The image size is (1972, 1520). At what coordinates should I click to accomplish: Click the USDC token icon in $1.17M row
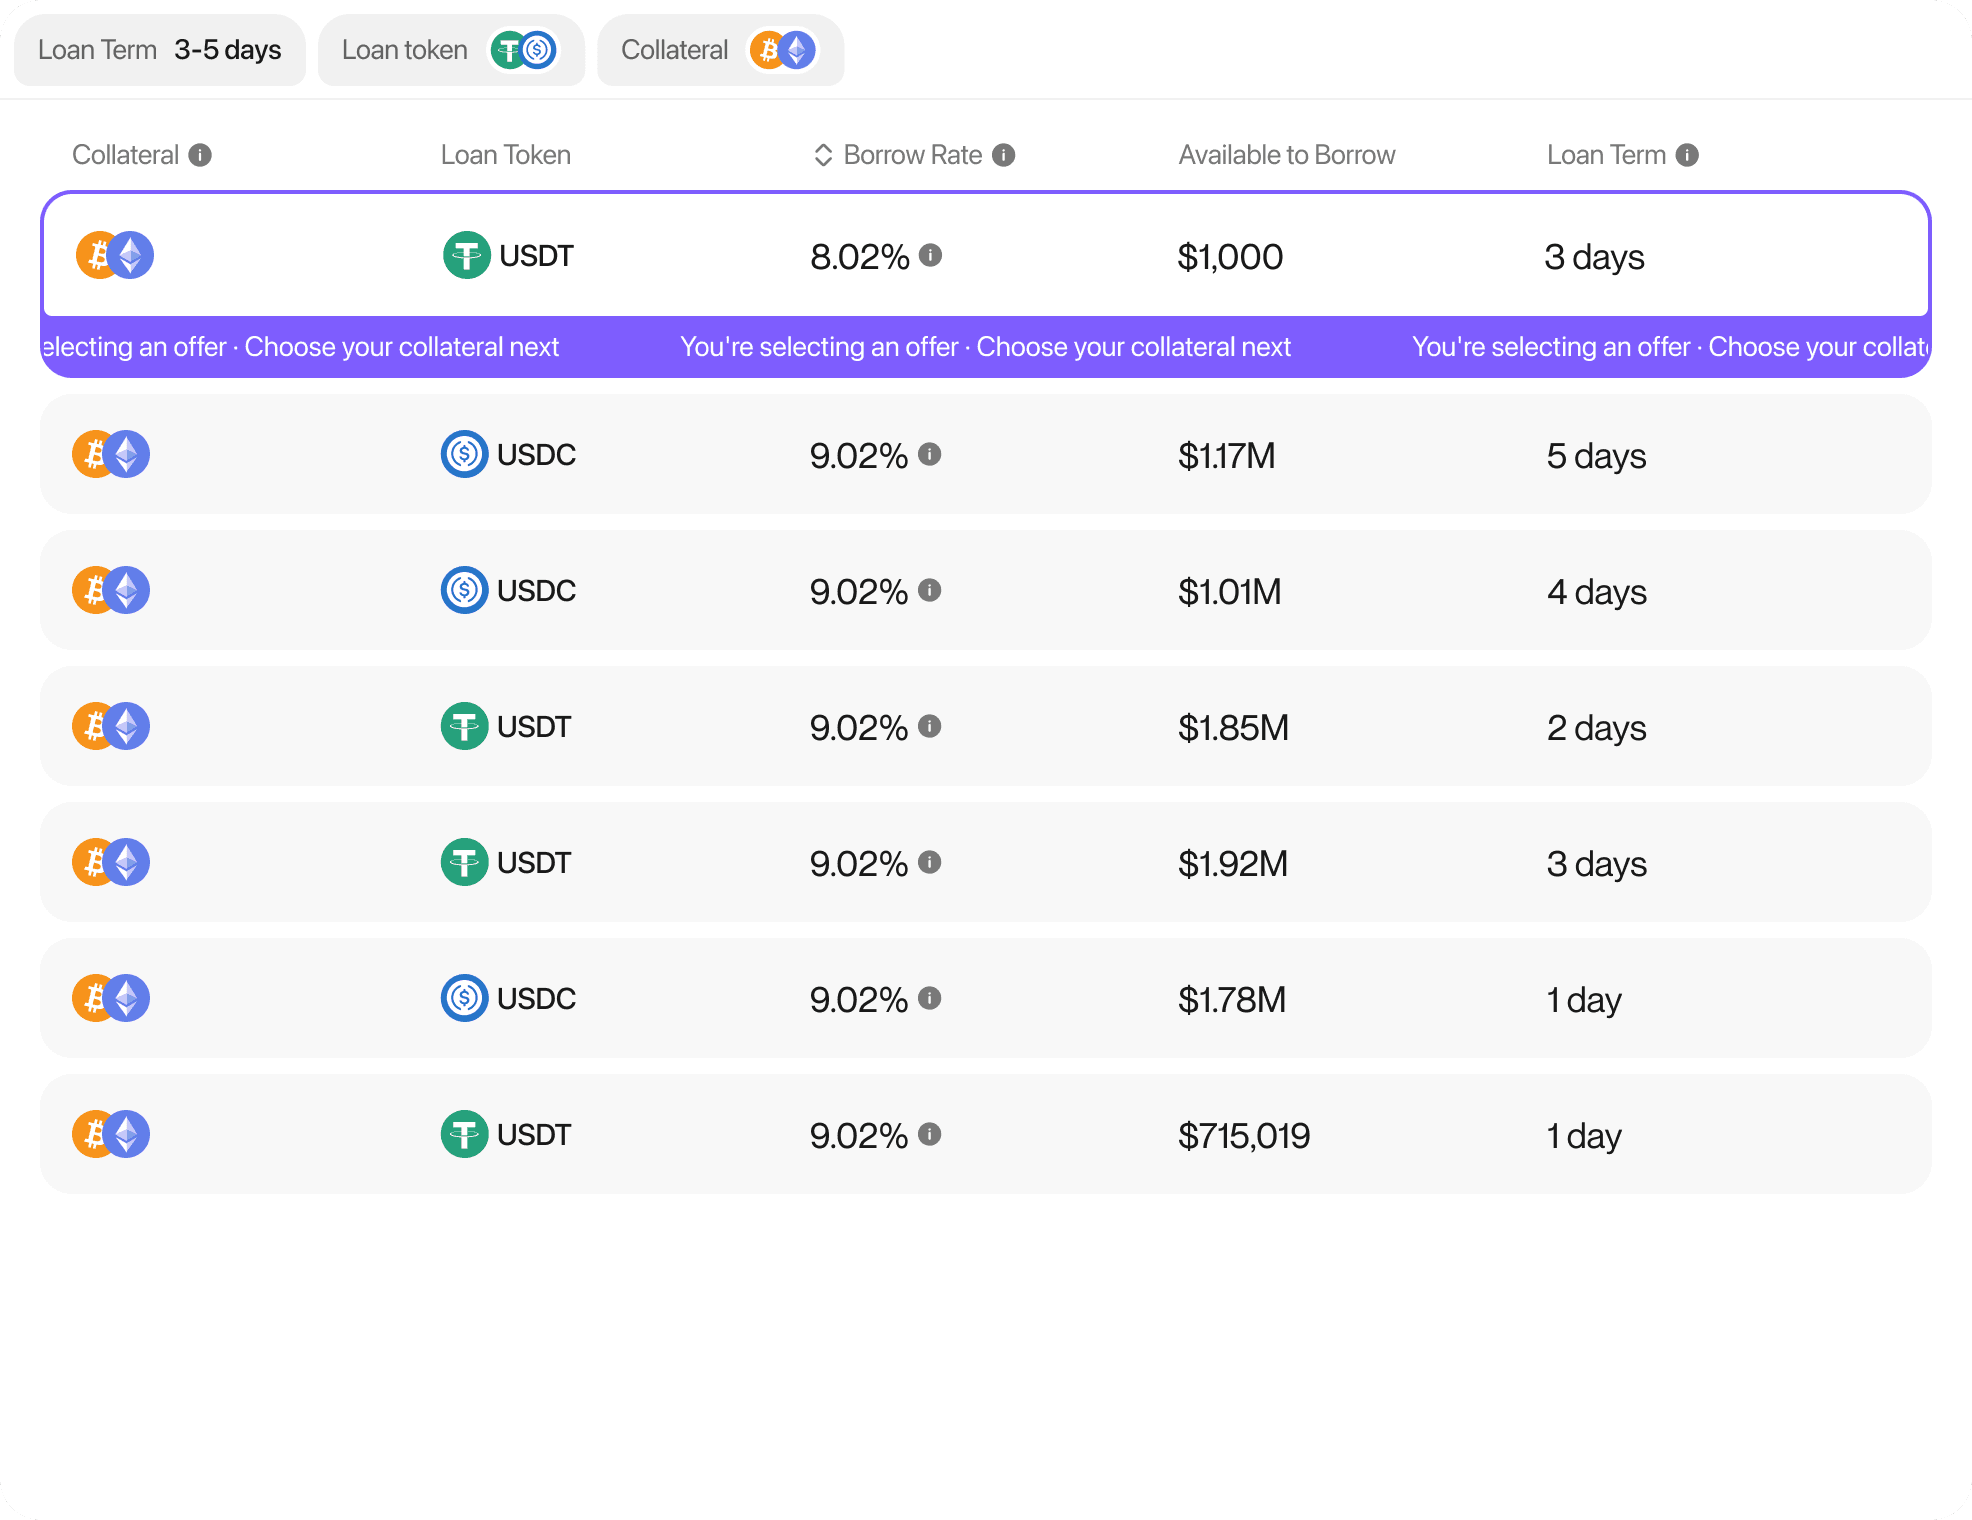465,454
